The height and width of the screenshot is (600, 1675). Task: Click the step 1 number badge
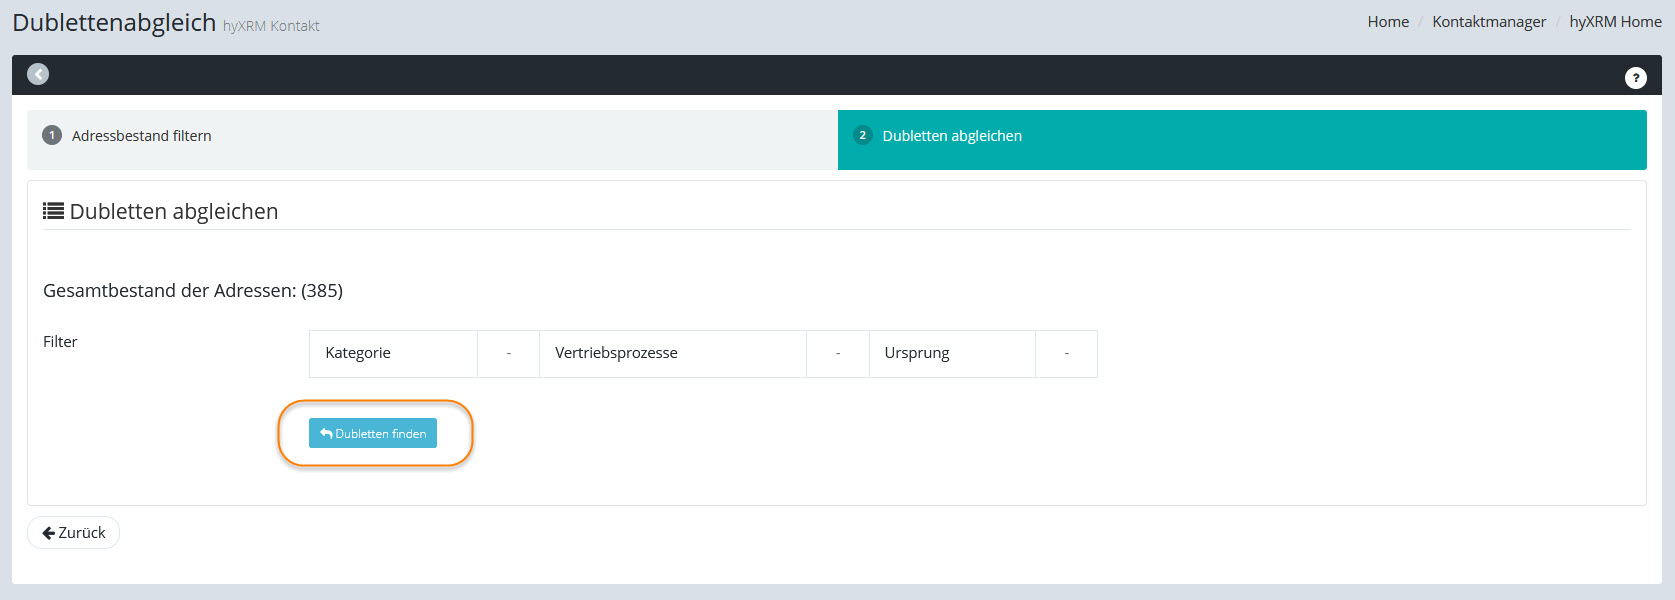(x=52, y=135)
